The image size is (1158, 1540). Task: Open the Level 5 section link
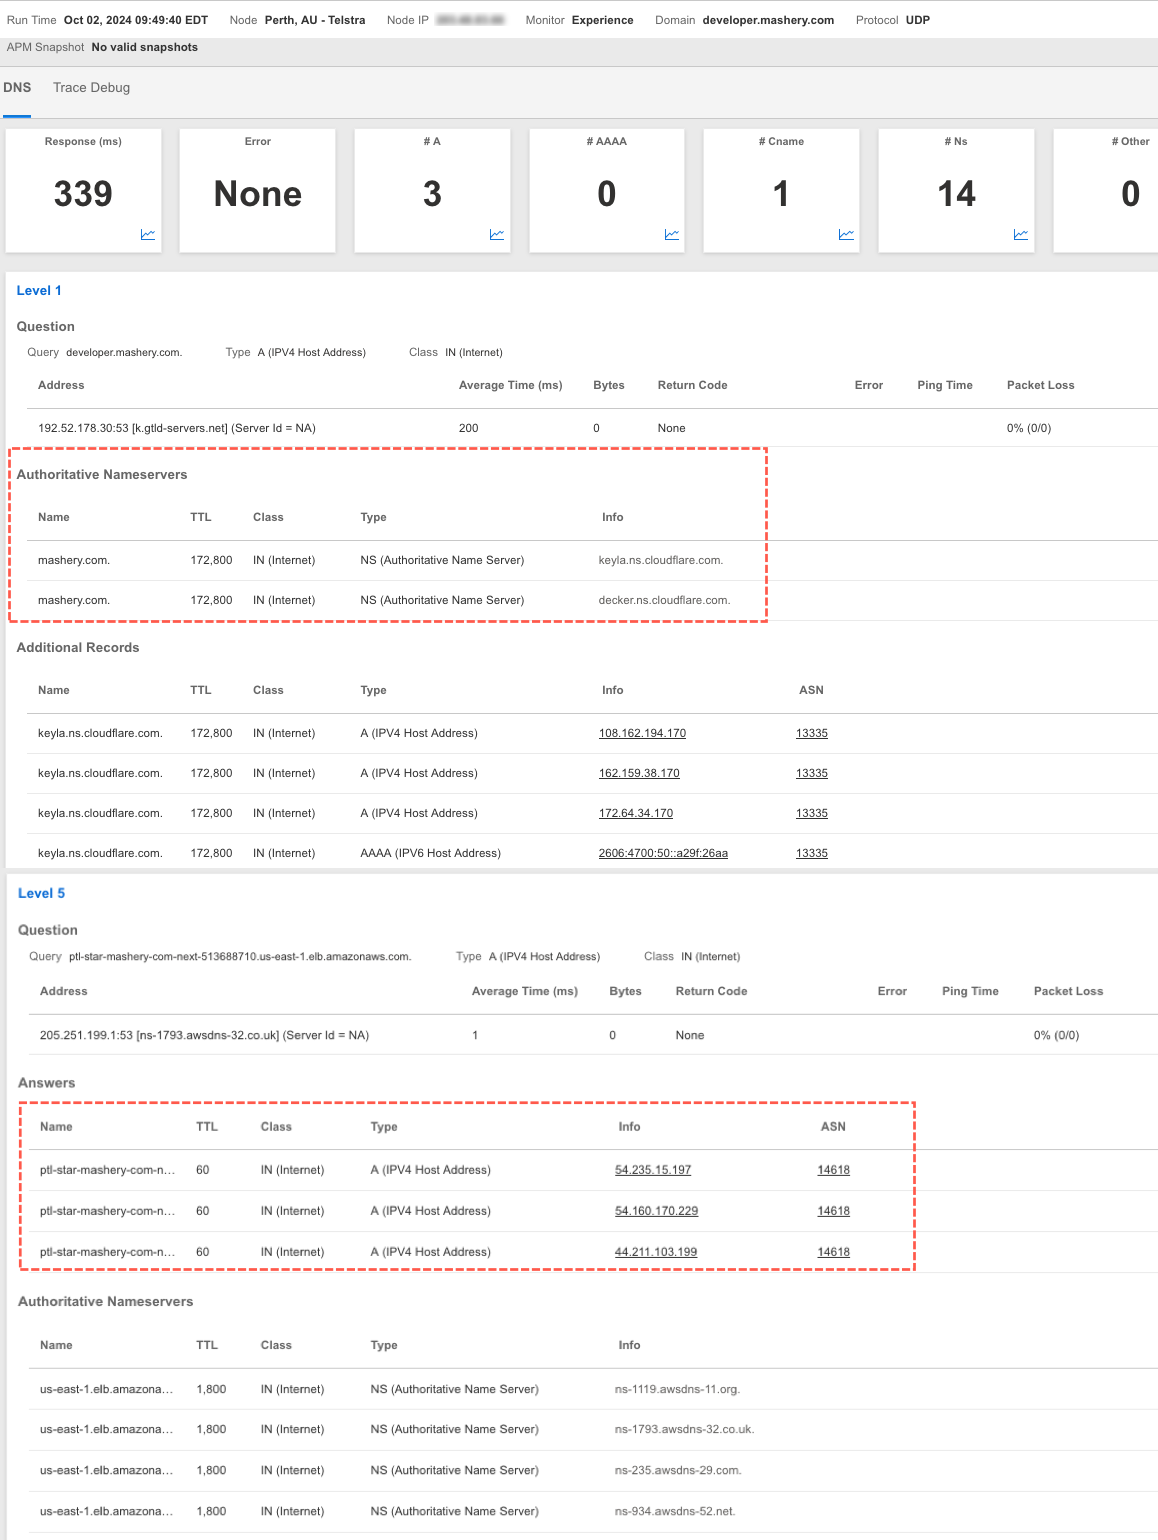[41, 894]
